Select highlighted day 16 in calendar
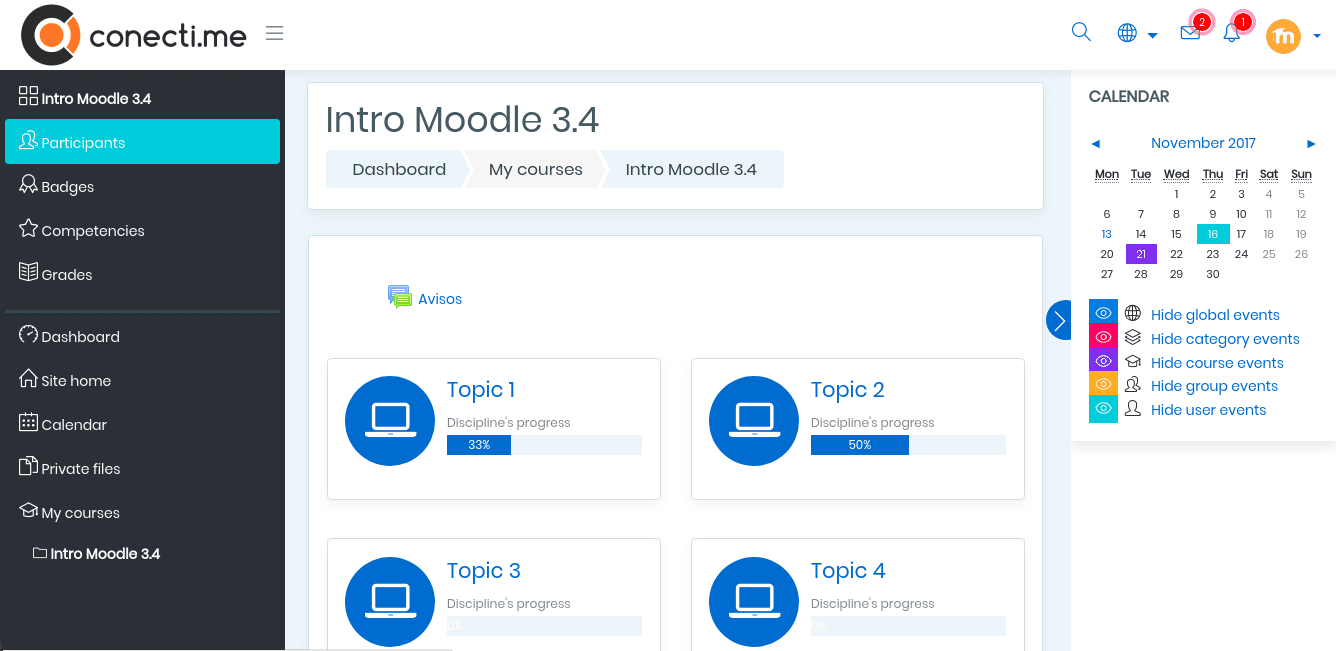The height and width of the screenshot is (651, 1336). (1212, 234)
